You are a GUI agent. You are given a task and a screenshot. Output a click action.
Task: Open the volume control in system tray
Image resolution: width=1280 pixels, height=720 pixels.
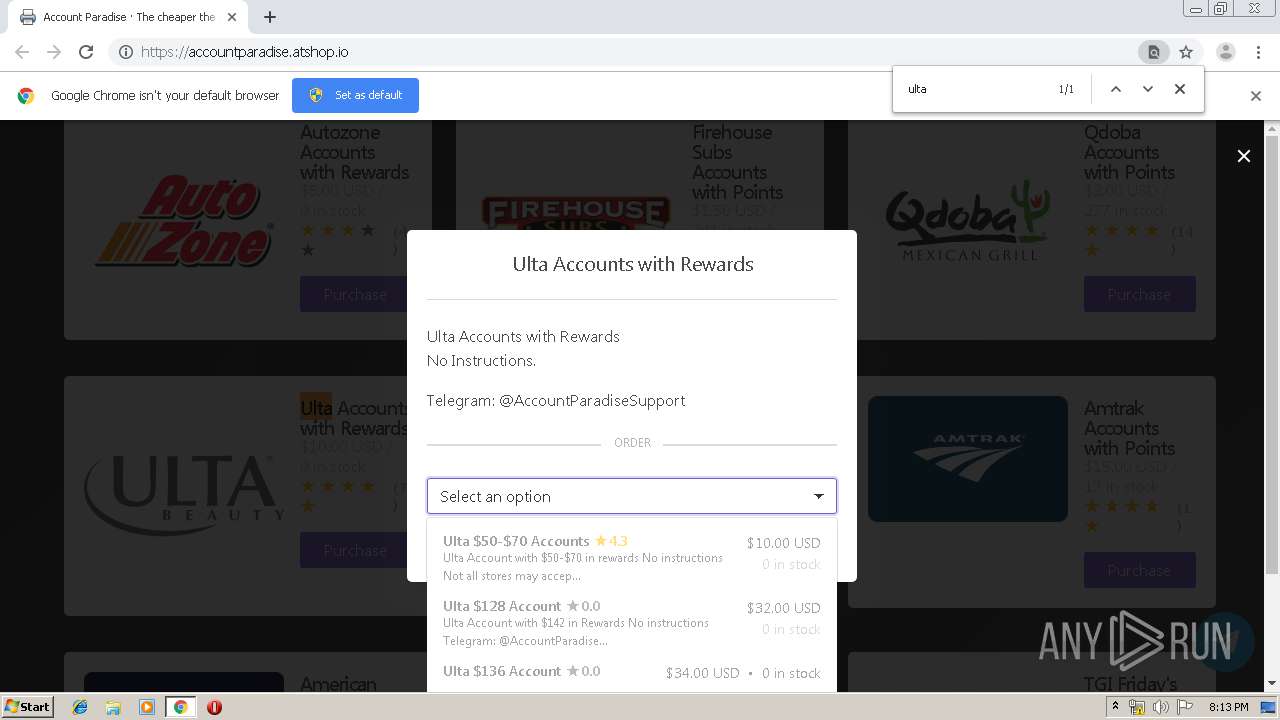click(1161, 707)
